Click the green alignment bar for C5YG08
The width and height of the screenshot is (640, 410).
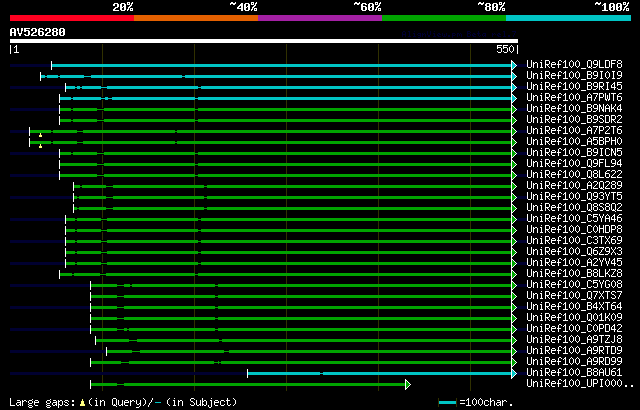pos(301,286)
